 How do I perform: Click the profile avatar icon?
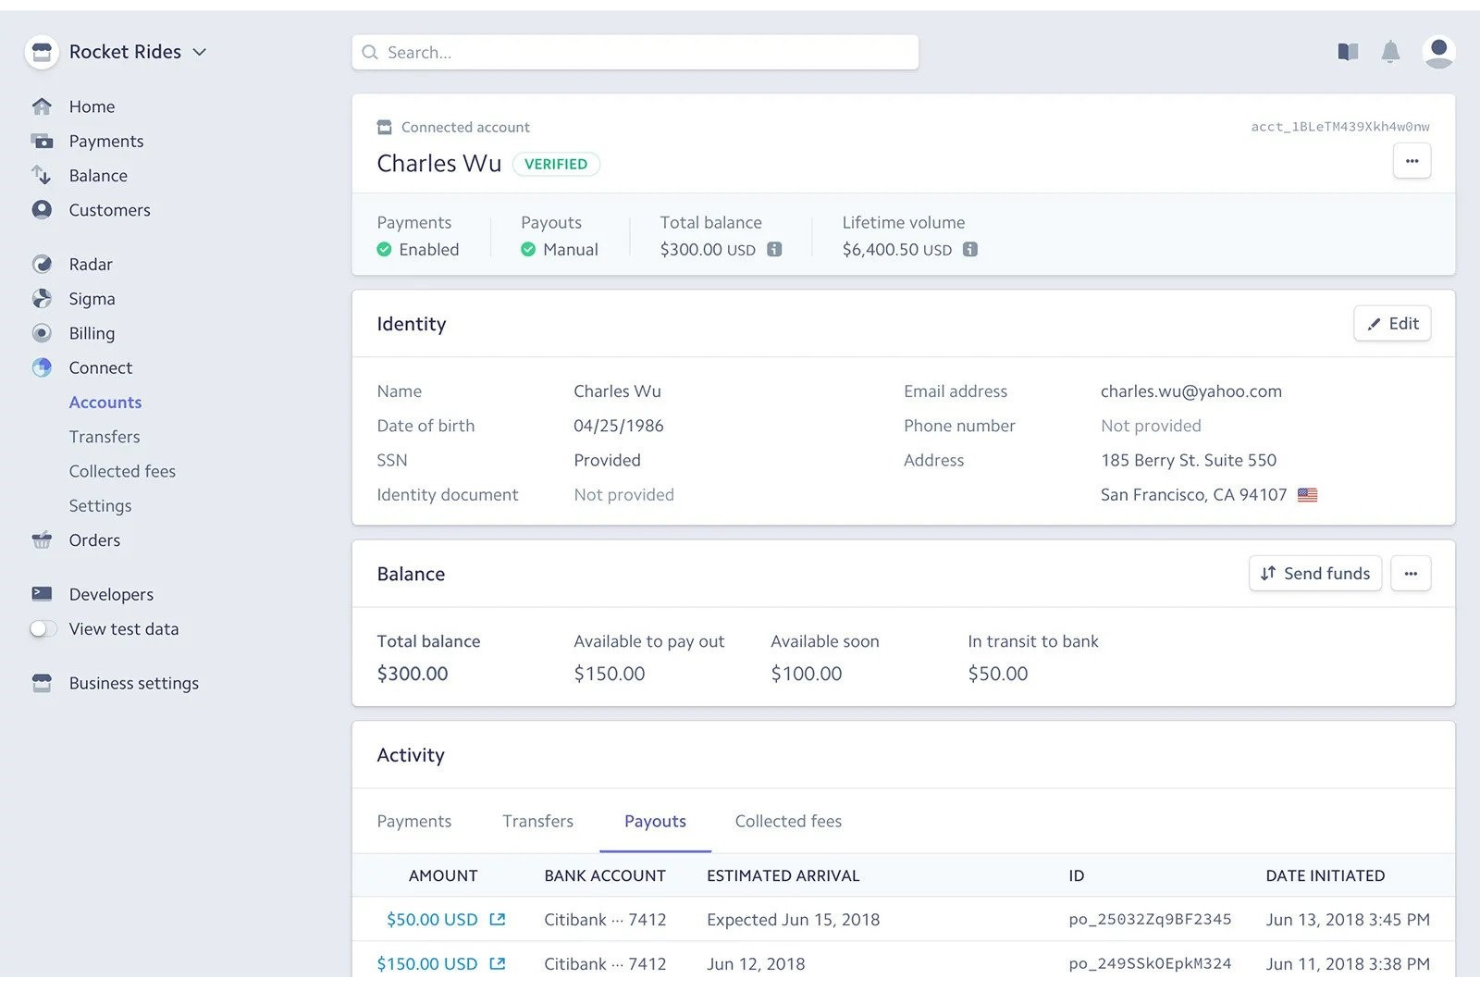tap(1438, 52)
